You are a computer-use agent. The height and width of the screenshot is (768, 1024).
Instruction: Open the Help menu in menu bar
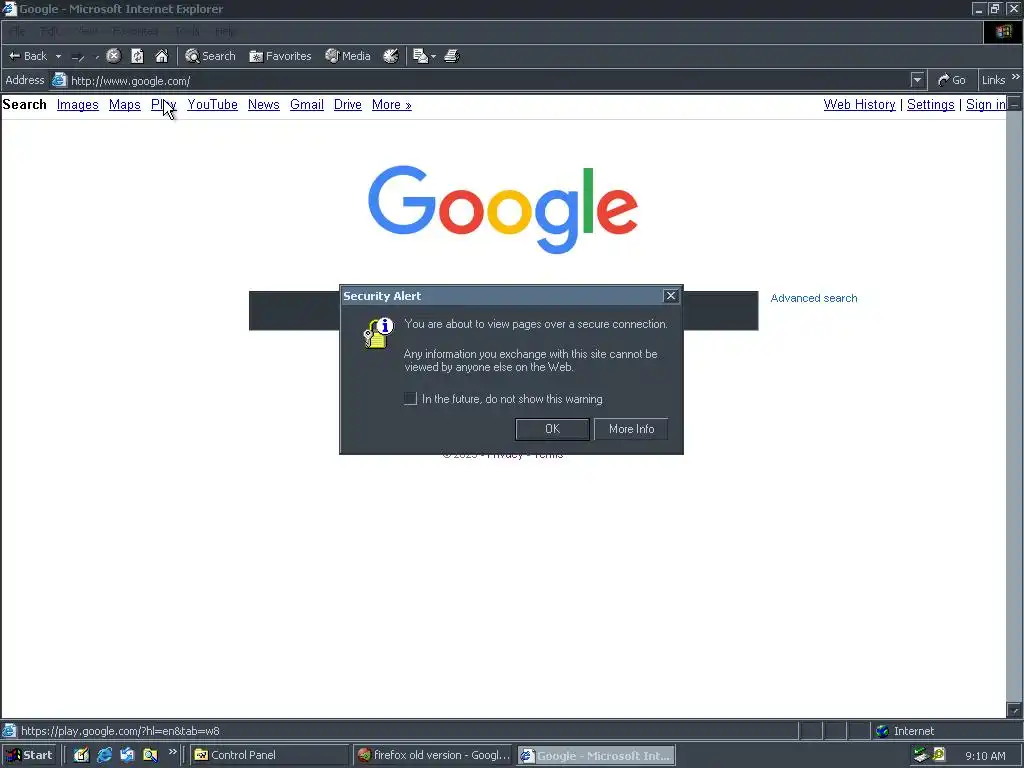[x=225, y=31]
